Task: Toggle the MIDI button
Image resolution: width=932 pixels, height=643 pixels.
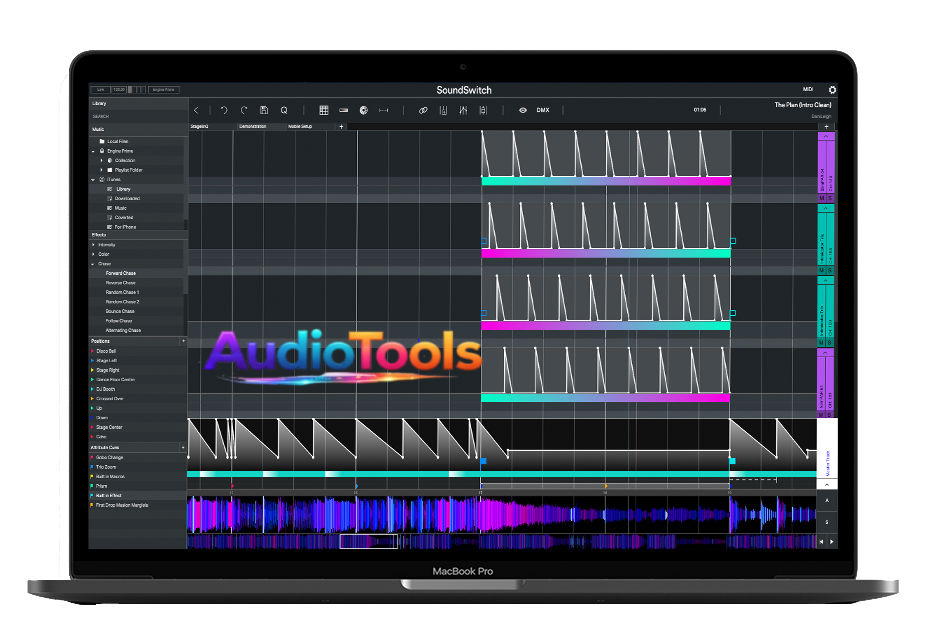Action: pos(808,89)
